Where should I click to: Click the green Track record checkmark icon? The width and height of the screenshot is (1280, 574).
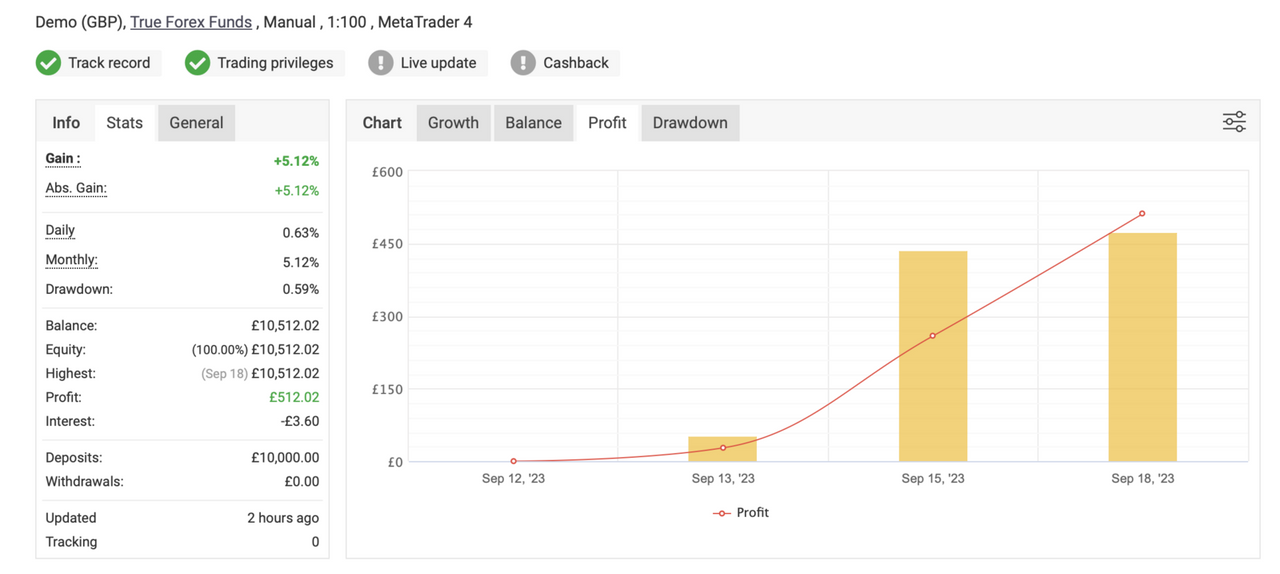[48, 63]
